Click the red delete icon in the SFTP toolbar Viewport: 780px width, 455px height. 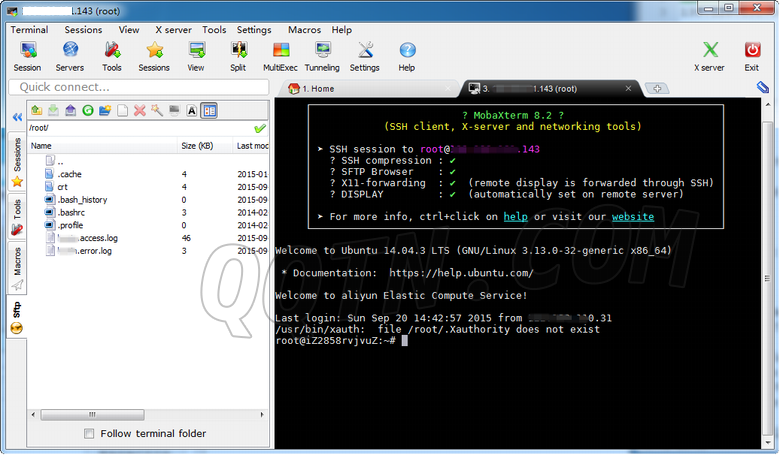coord(140,110)
